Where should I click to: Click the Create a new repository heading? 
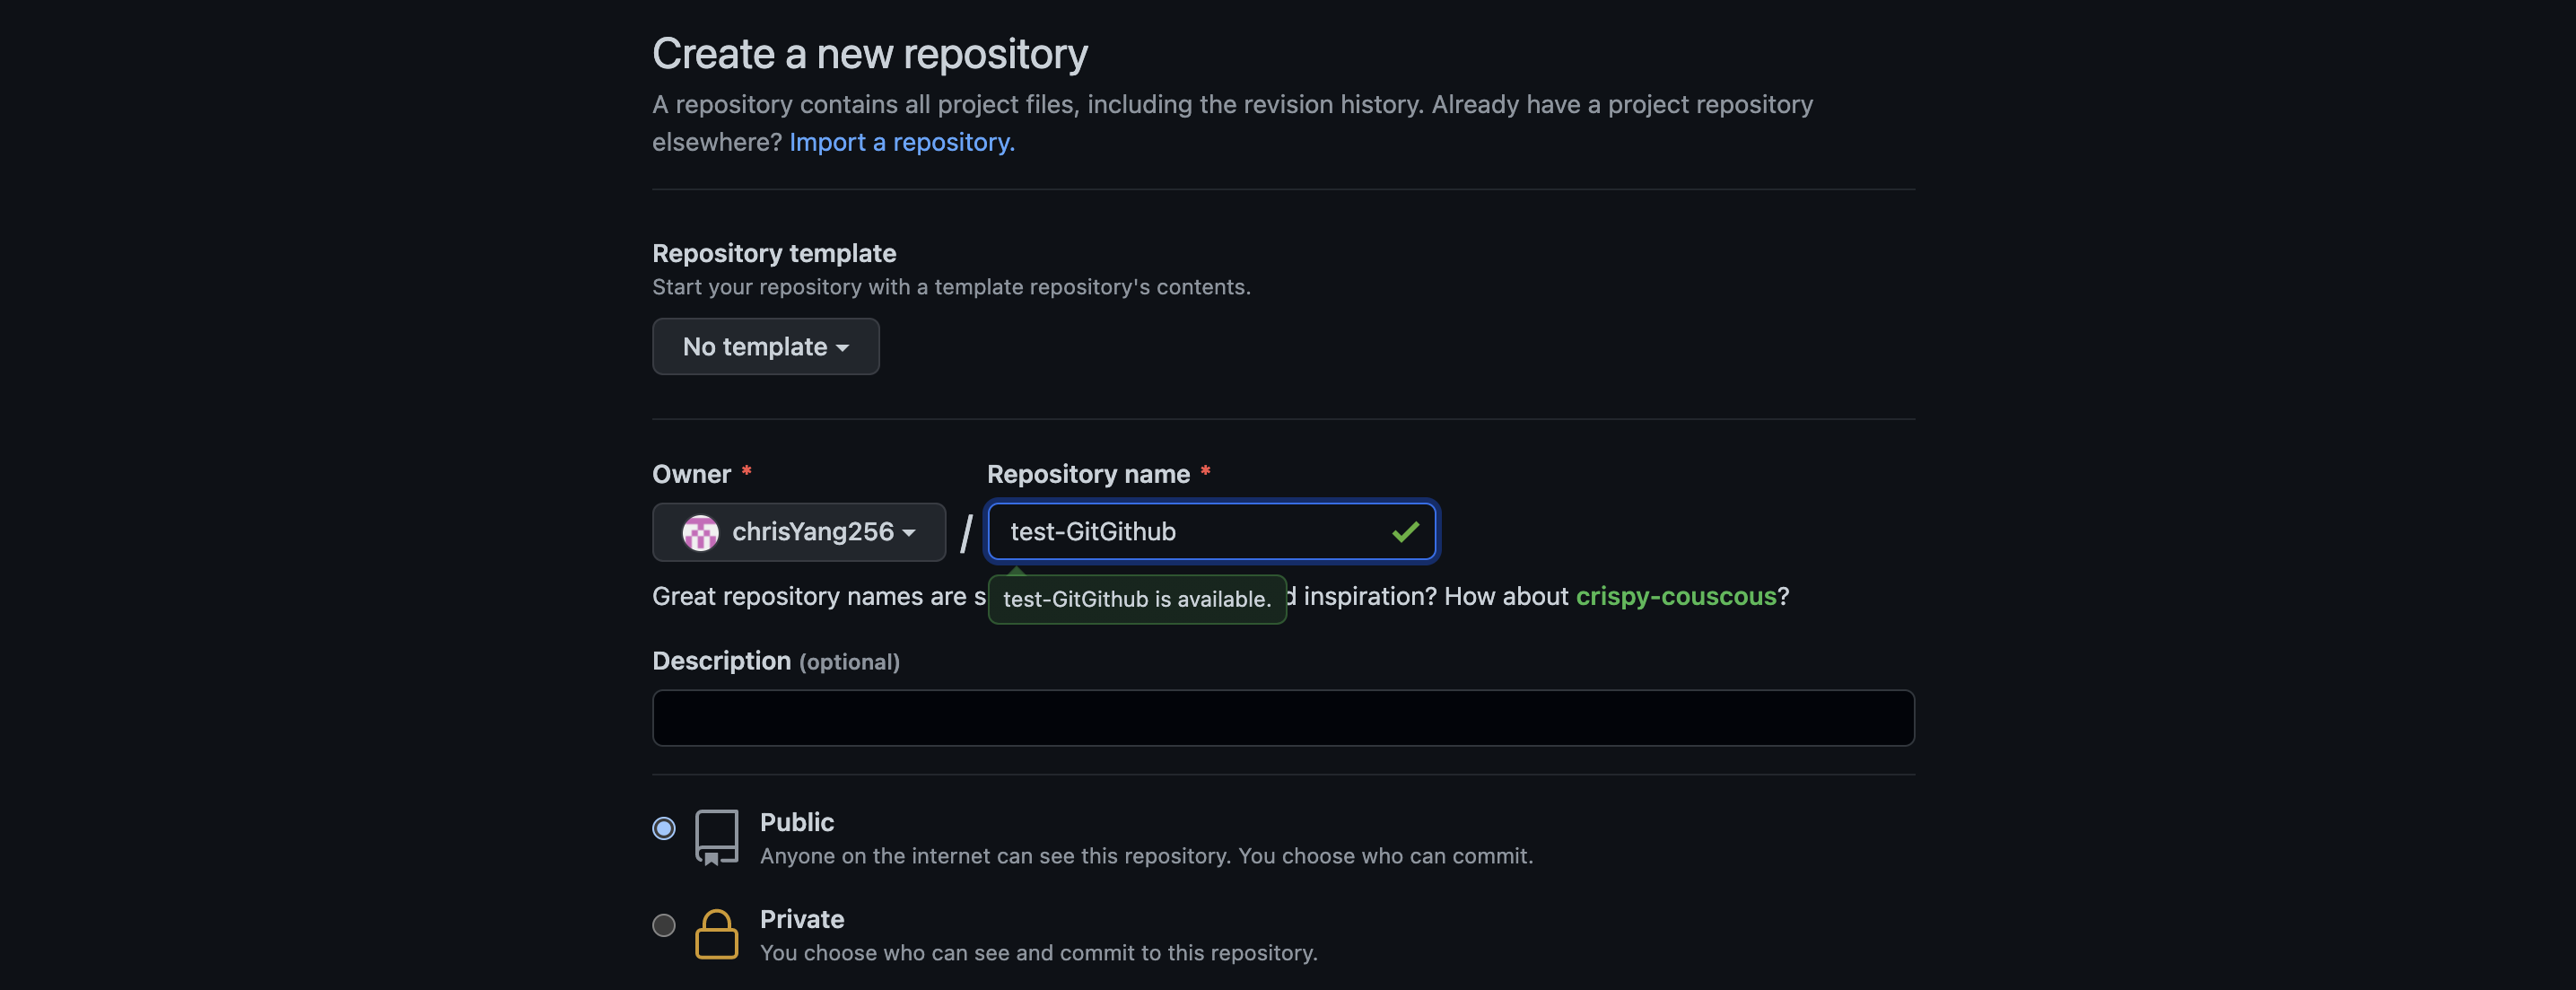(869, 54)
